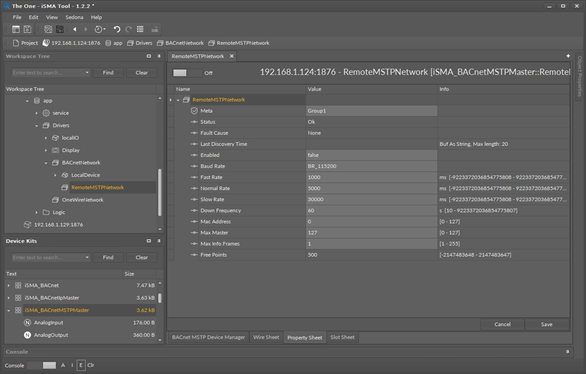The width and height of the screenshot is (586, 374).
Task: Click Project in the breadcrumb bar
Action: click(25, 43)
